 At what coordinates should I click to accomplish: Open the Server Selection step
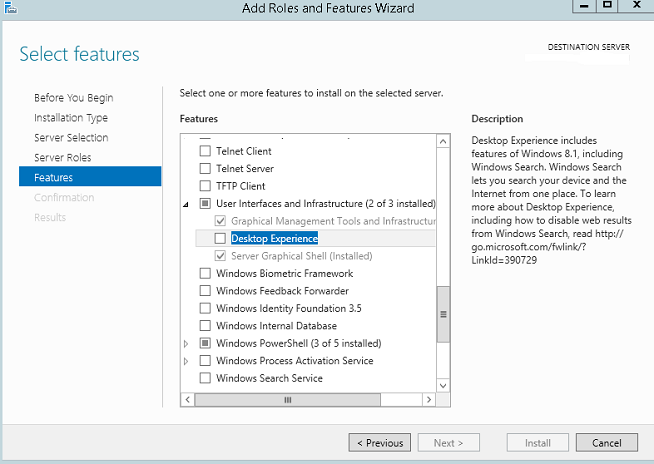71,138
